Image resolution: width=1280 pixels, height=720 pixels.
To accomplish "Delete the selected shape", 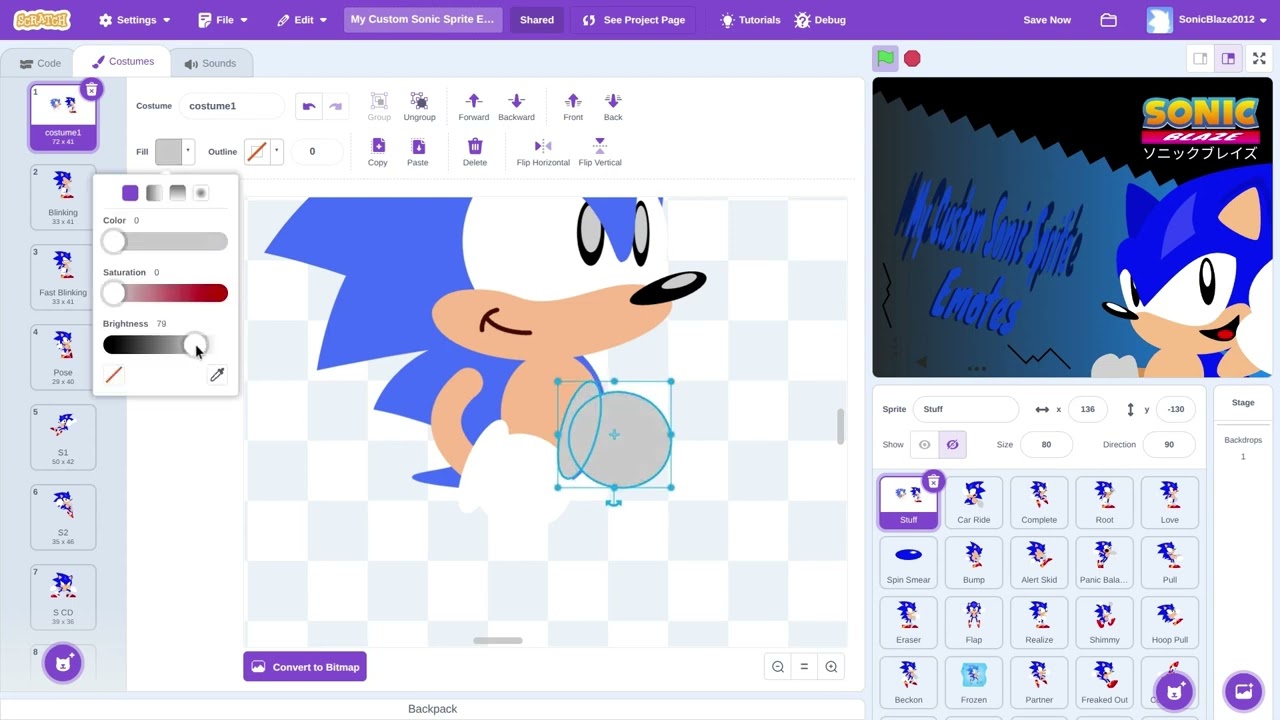I will [475, 152].
